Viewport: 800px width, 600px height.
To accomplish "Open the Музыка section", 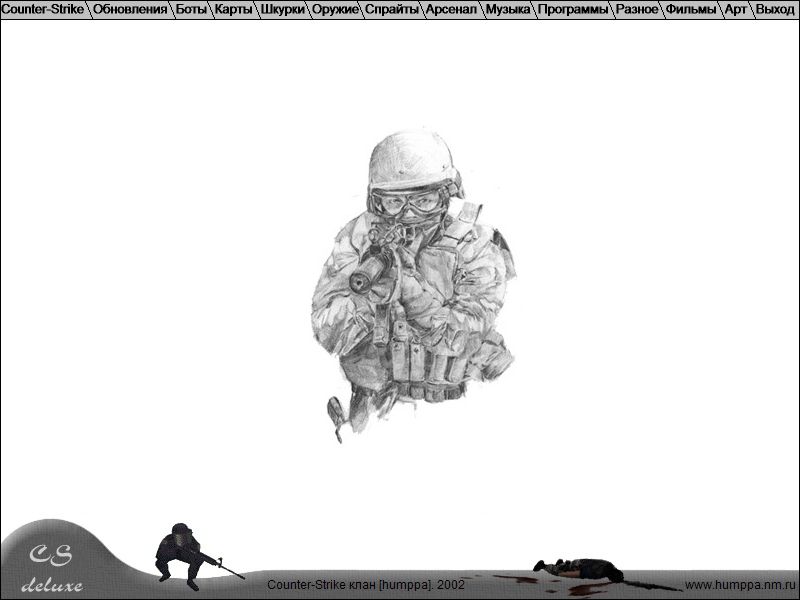I will 508,9.
